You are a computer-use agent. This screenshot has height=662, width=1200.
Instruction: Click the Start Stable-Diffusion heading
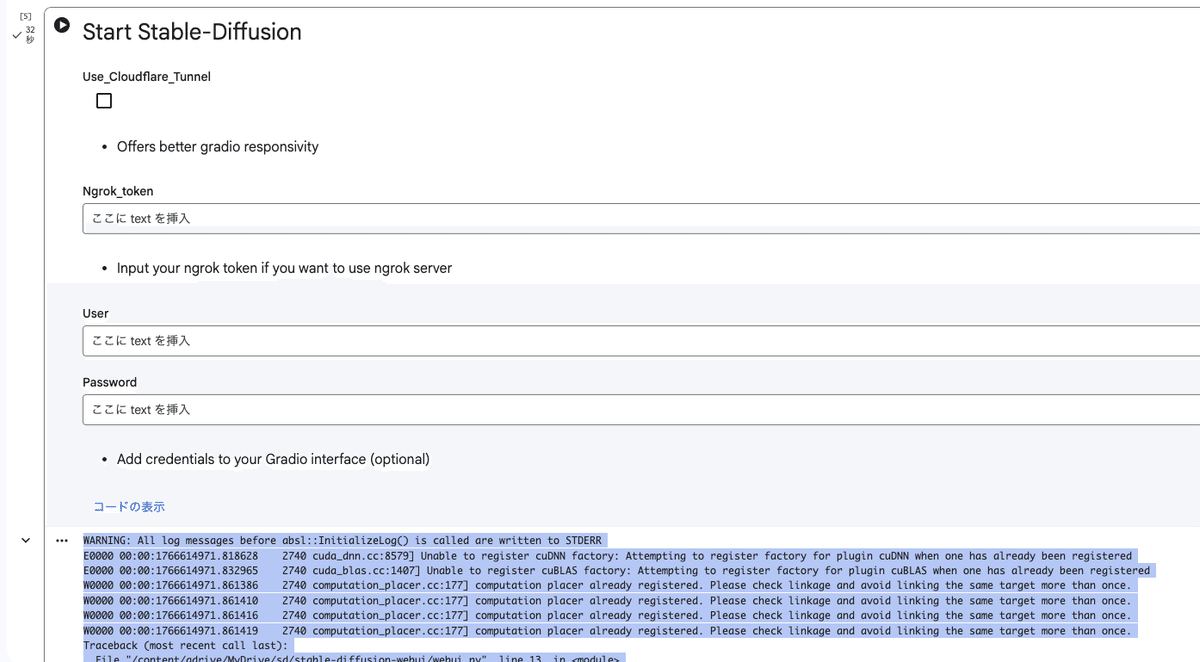[x=191, y=31]
